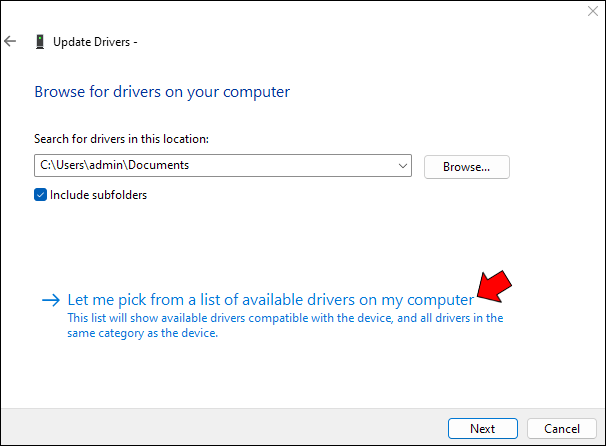The image size is (606, 446).
Task: Close the Update Drivers dialog
Action: pos(592,13)
